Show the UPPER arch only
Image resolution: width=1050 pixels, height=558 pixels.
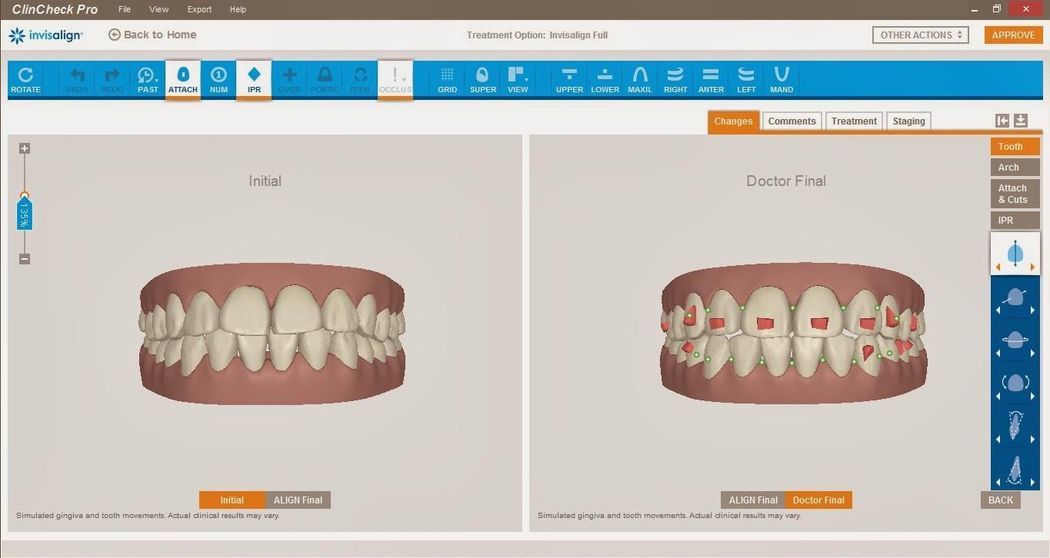tap(569, 80)
